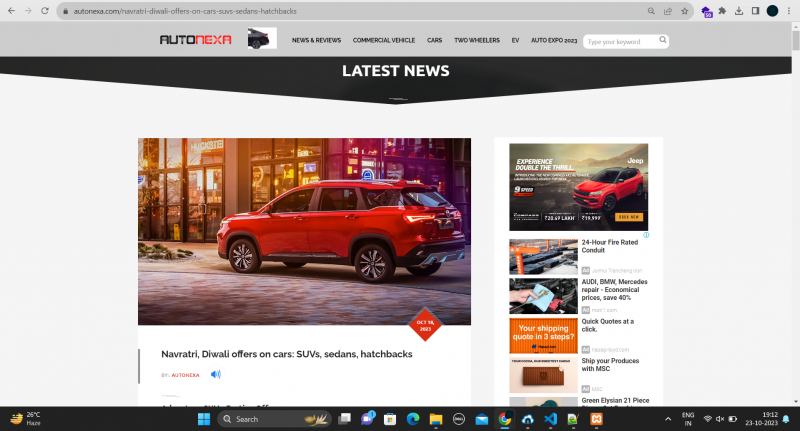
Task: Show hidden system tray icons chevron
Action: click(x=667, y=418)
